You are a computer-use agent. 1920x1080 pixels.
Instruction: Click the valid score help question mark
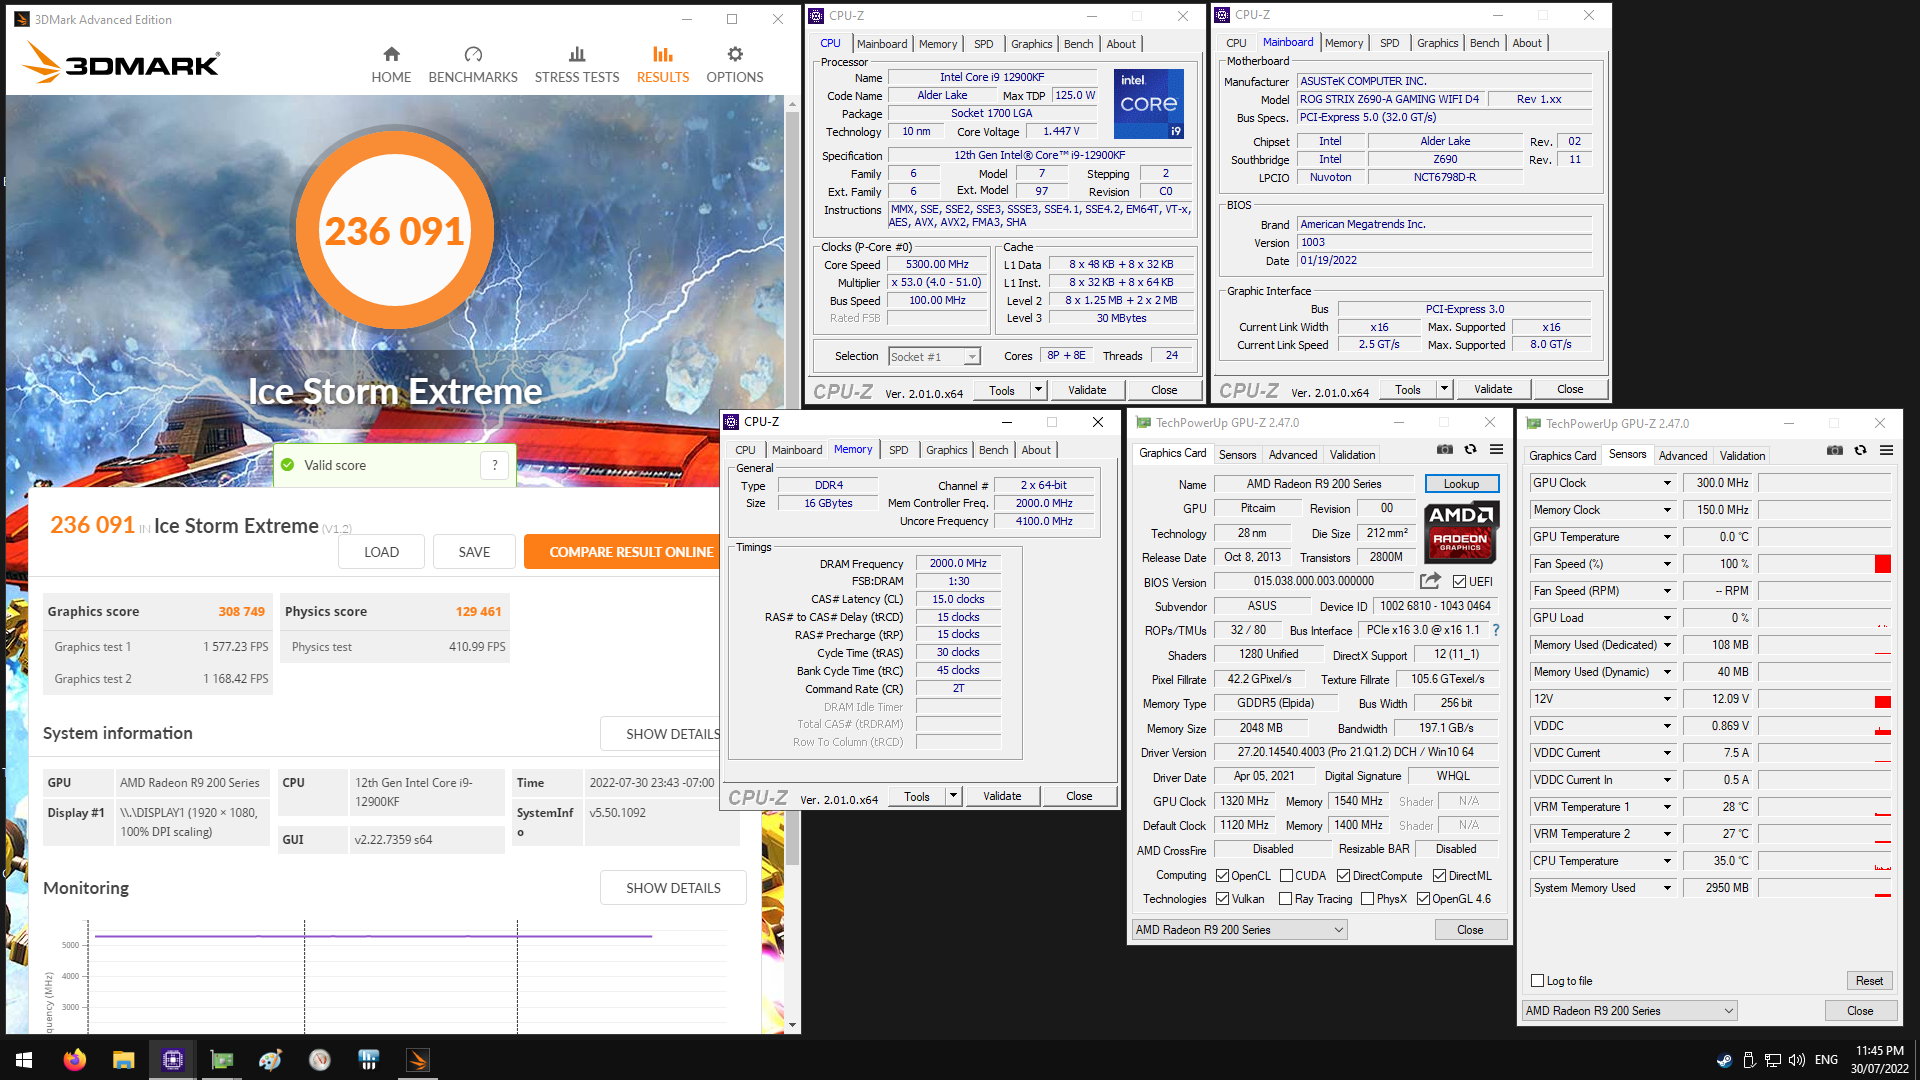coord(495,465)
